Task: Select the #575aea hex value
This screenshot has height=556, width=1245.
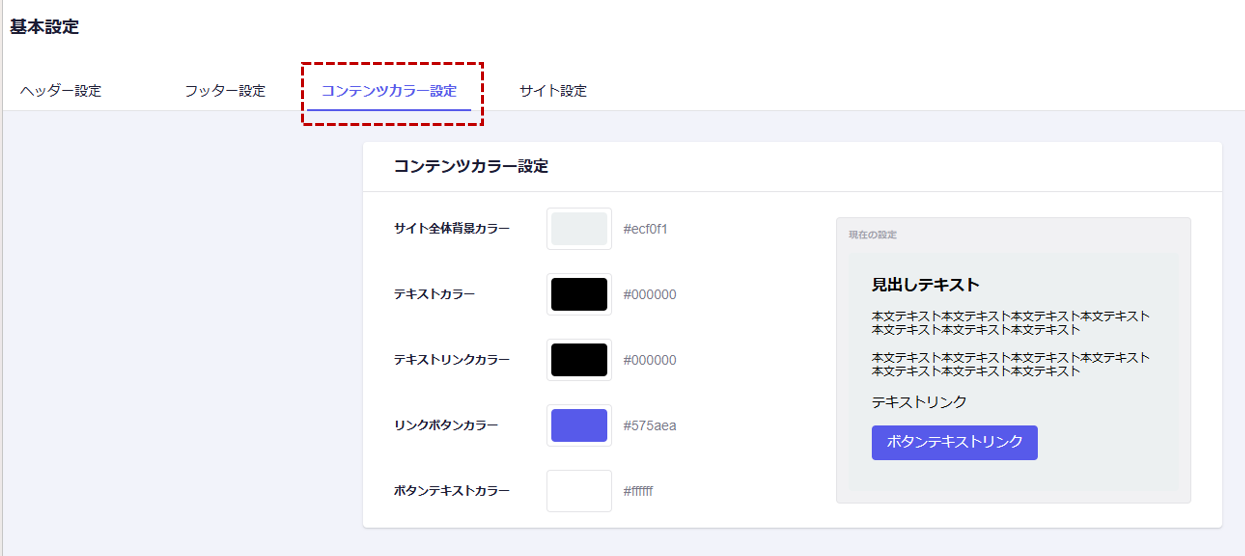Action: click(x=650, y=426)
